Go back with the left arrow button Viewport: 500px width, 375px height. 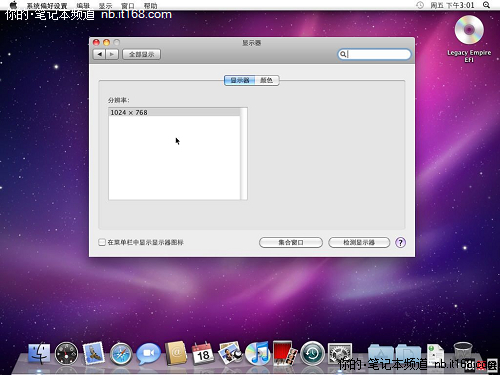pos(99,54)
